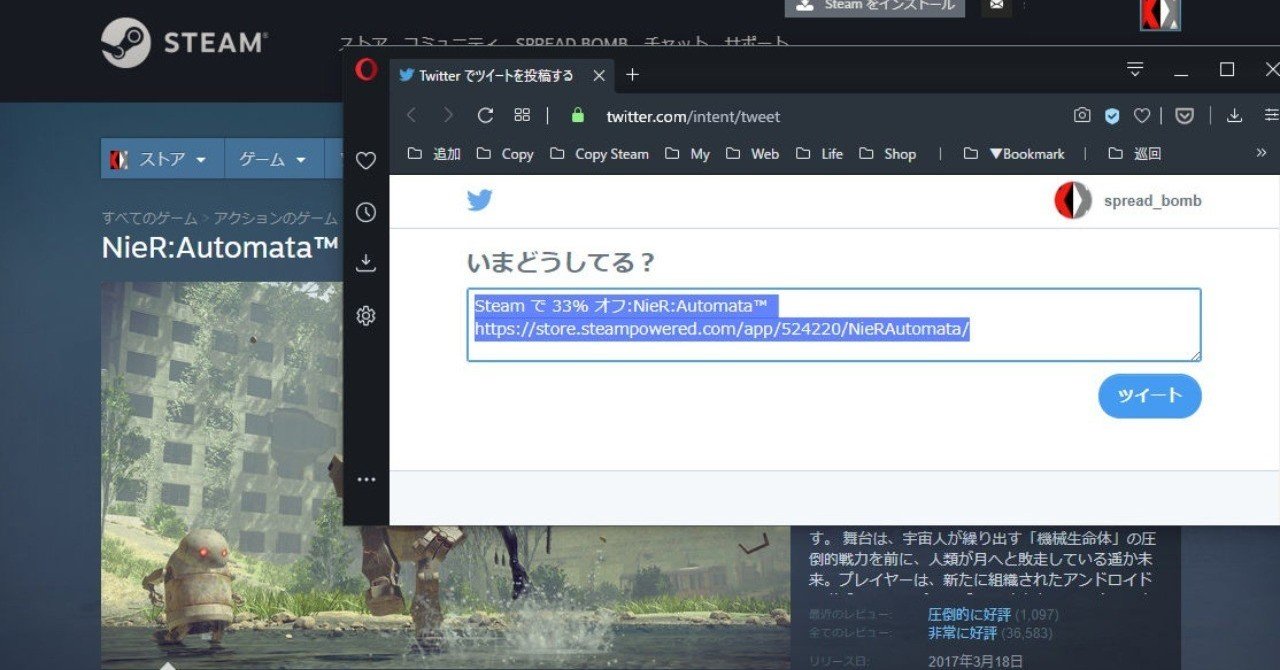Select the Twitter tab in Opera
1280x670 pixels.
(500, 75)
